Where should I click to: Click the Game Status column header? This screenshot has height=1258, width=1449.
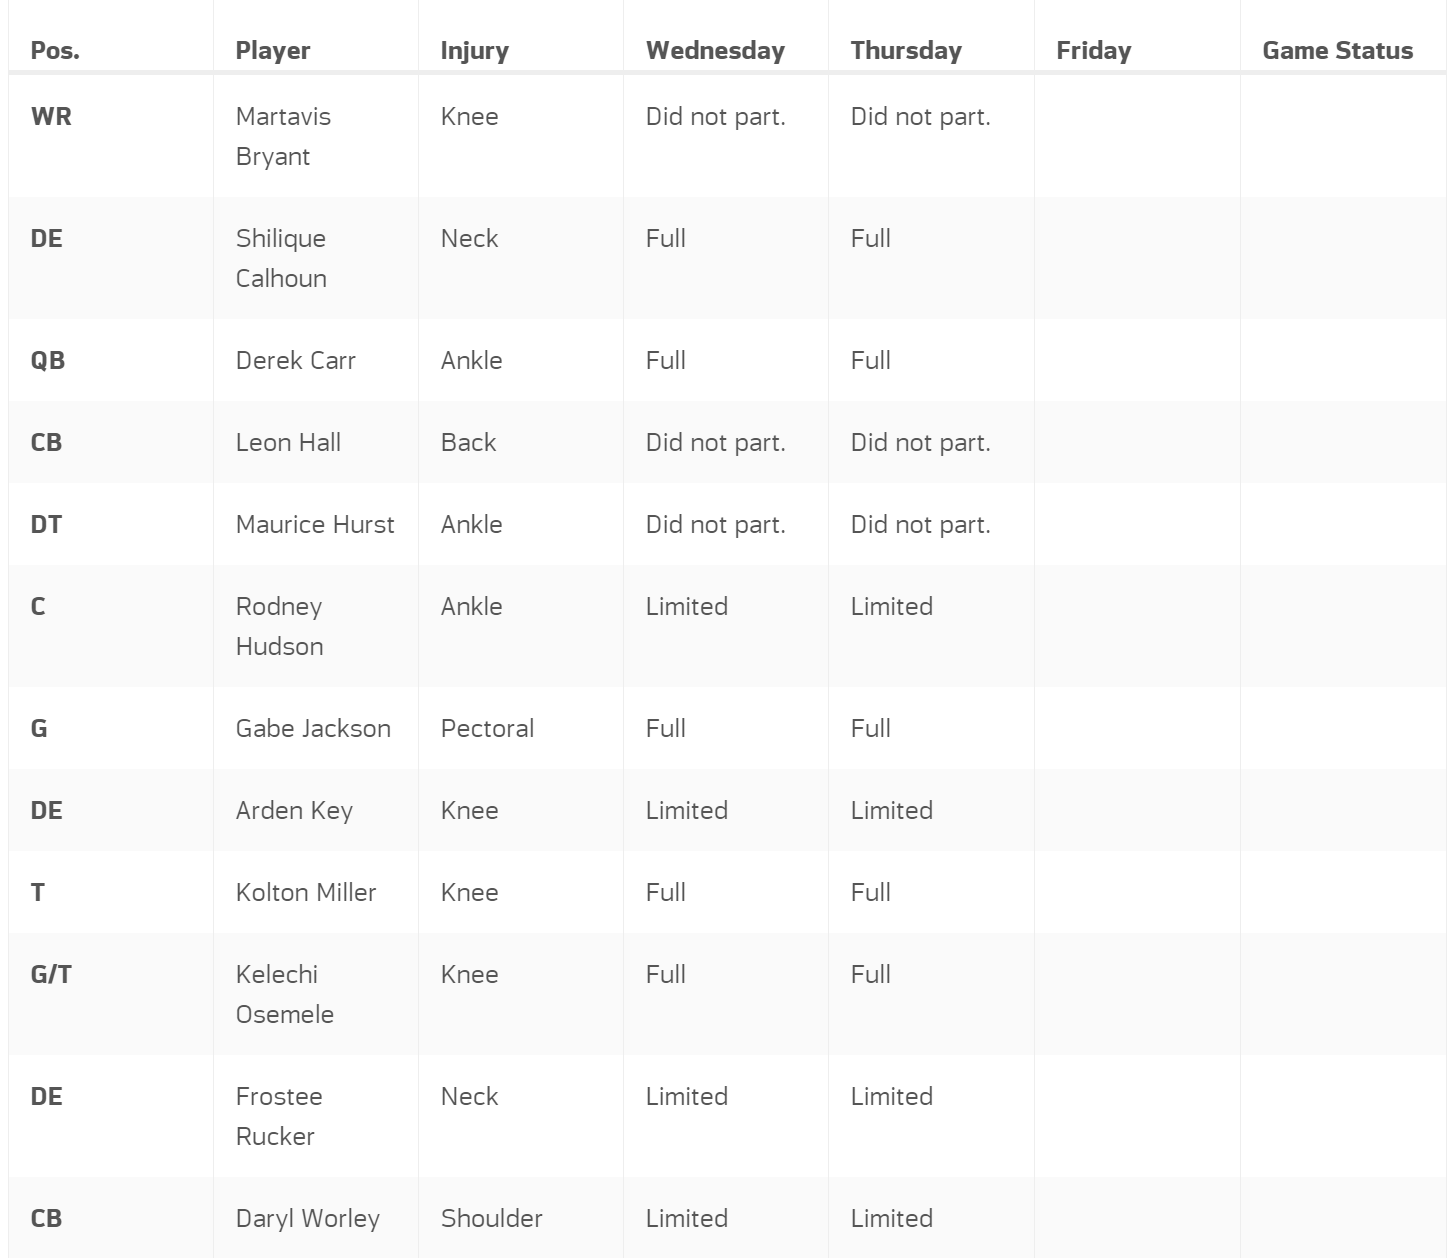click(1337, 50)
